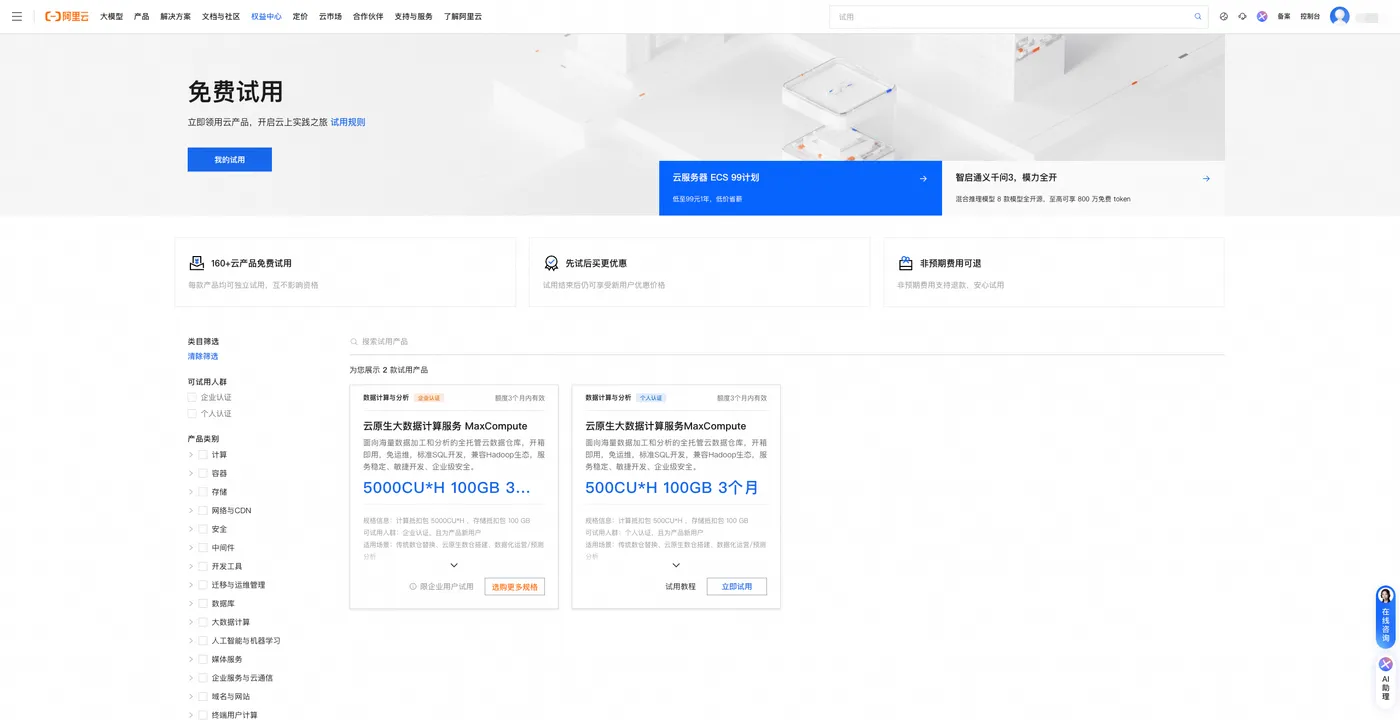Click the 清除筛选 link
This screenshot has width=1400, height=720.
pos(203,357)
